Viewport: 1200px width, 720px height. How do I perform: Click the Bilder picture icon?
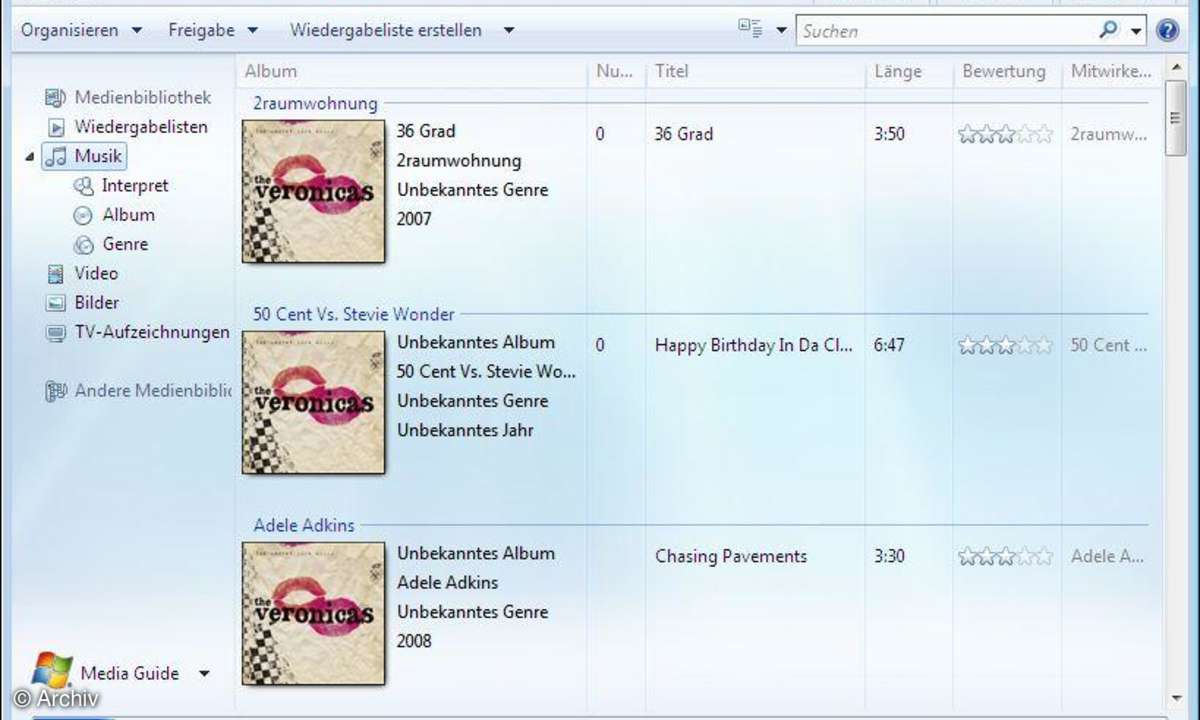pyautogui.click(x=56, y=303)
